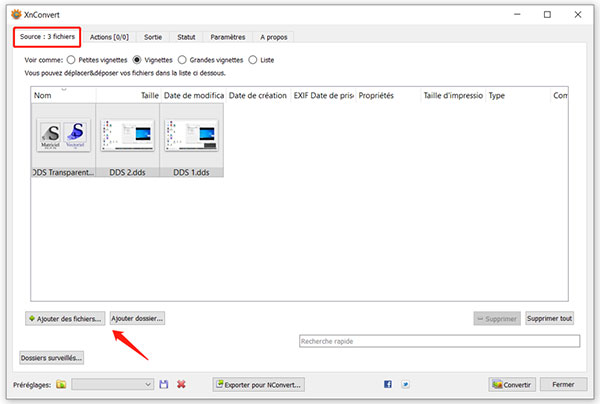The width and height of the screenshot is (600, 404).
Task: Click the Fermer button
Action: (x=563, y=384)
